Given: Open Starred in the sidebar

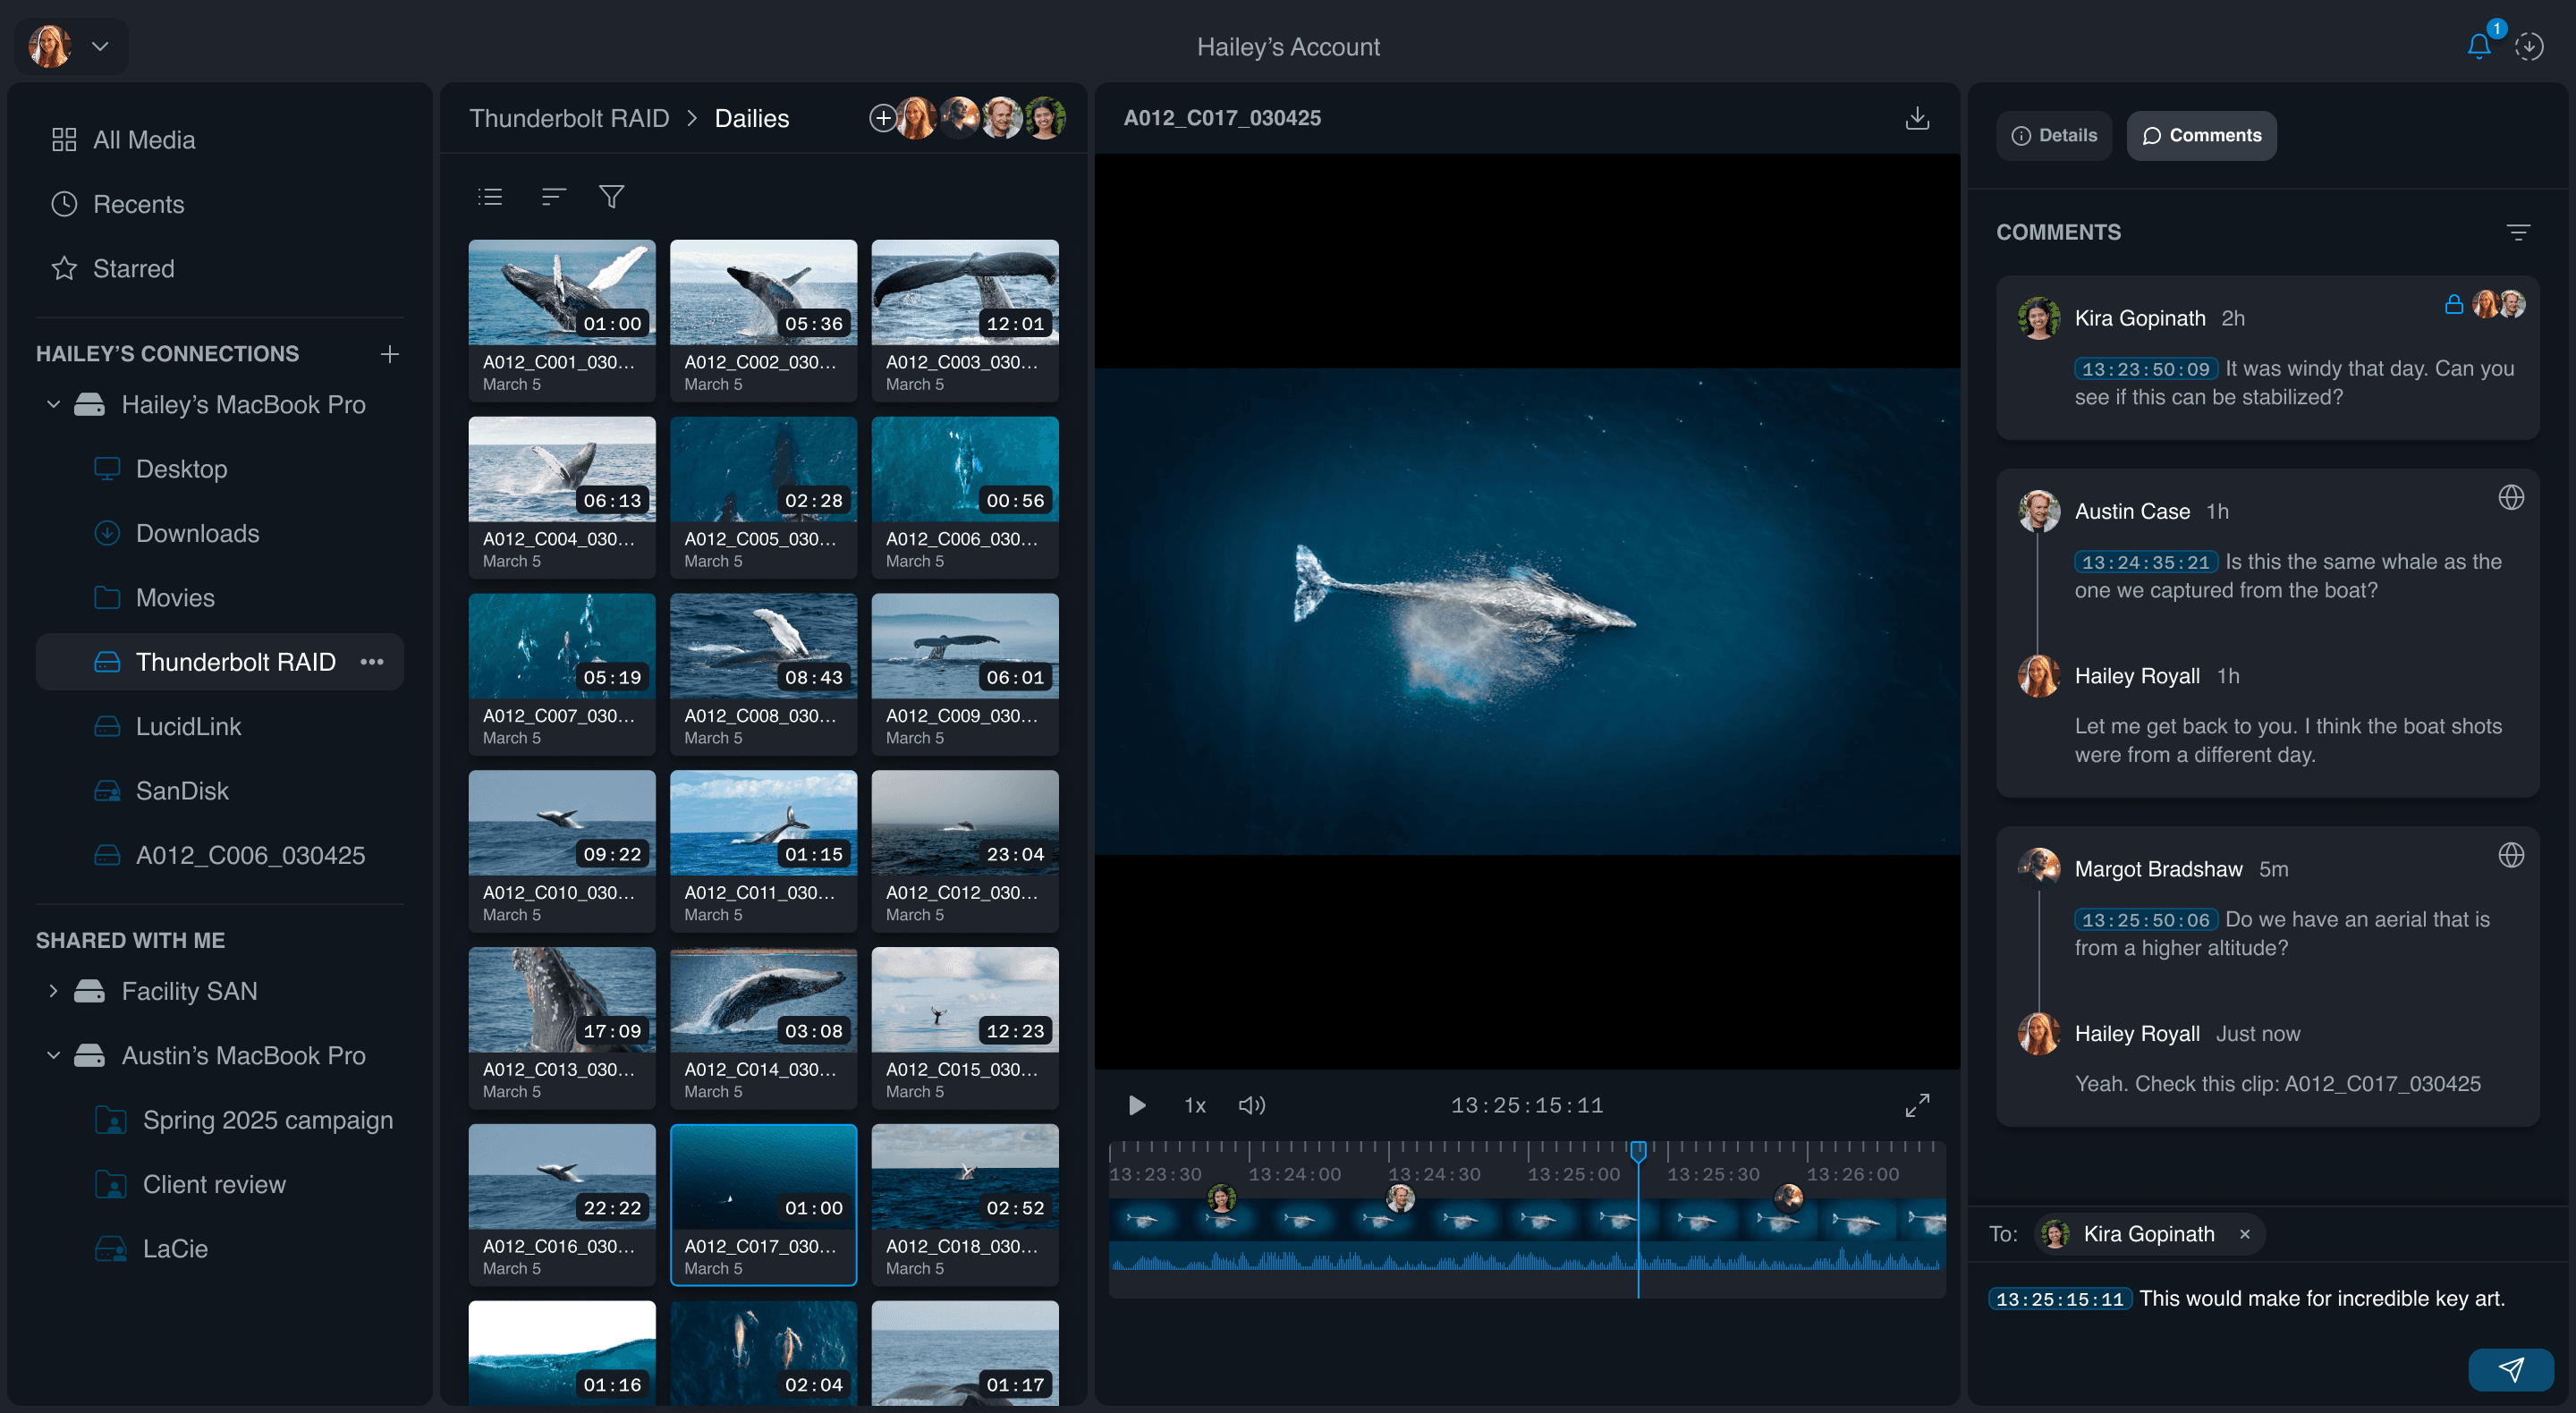Looking at the screenshot, I should click(x=133, y=269).
